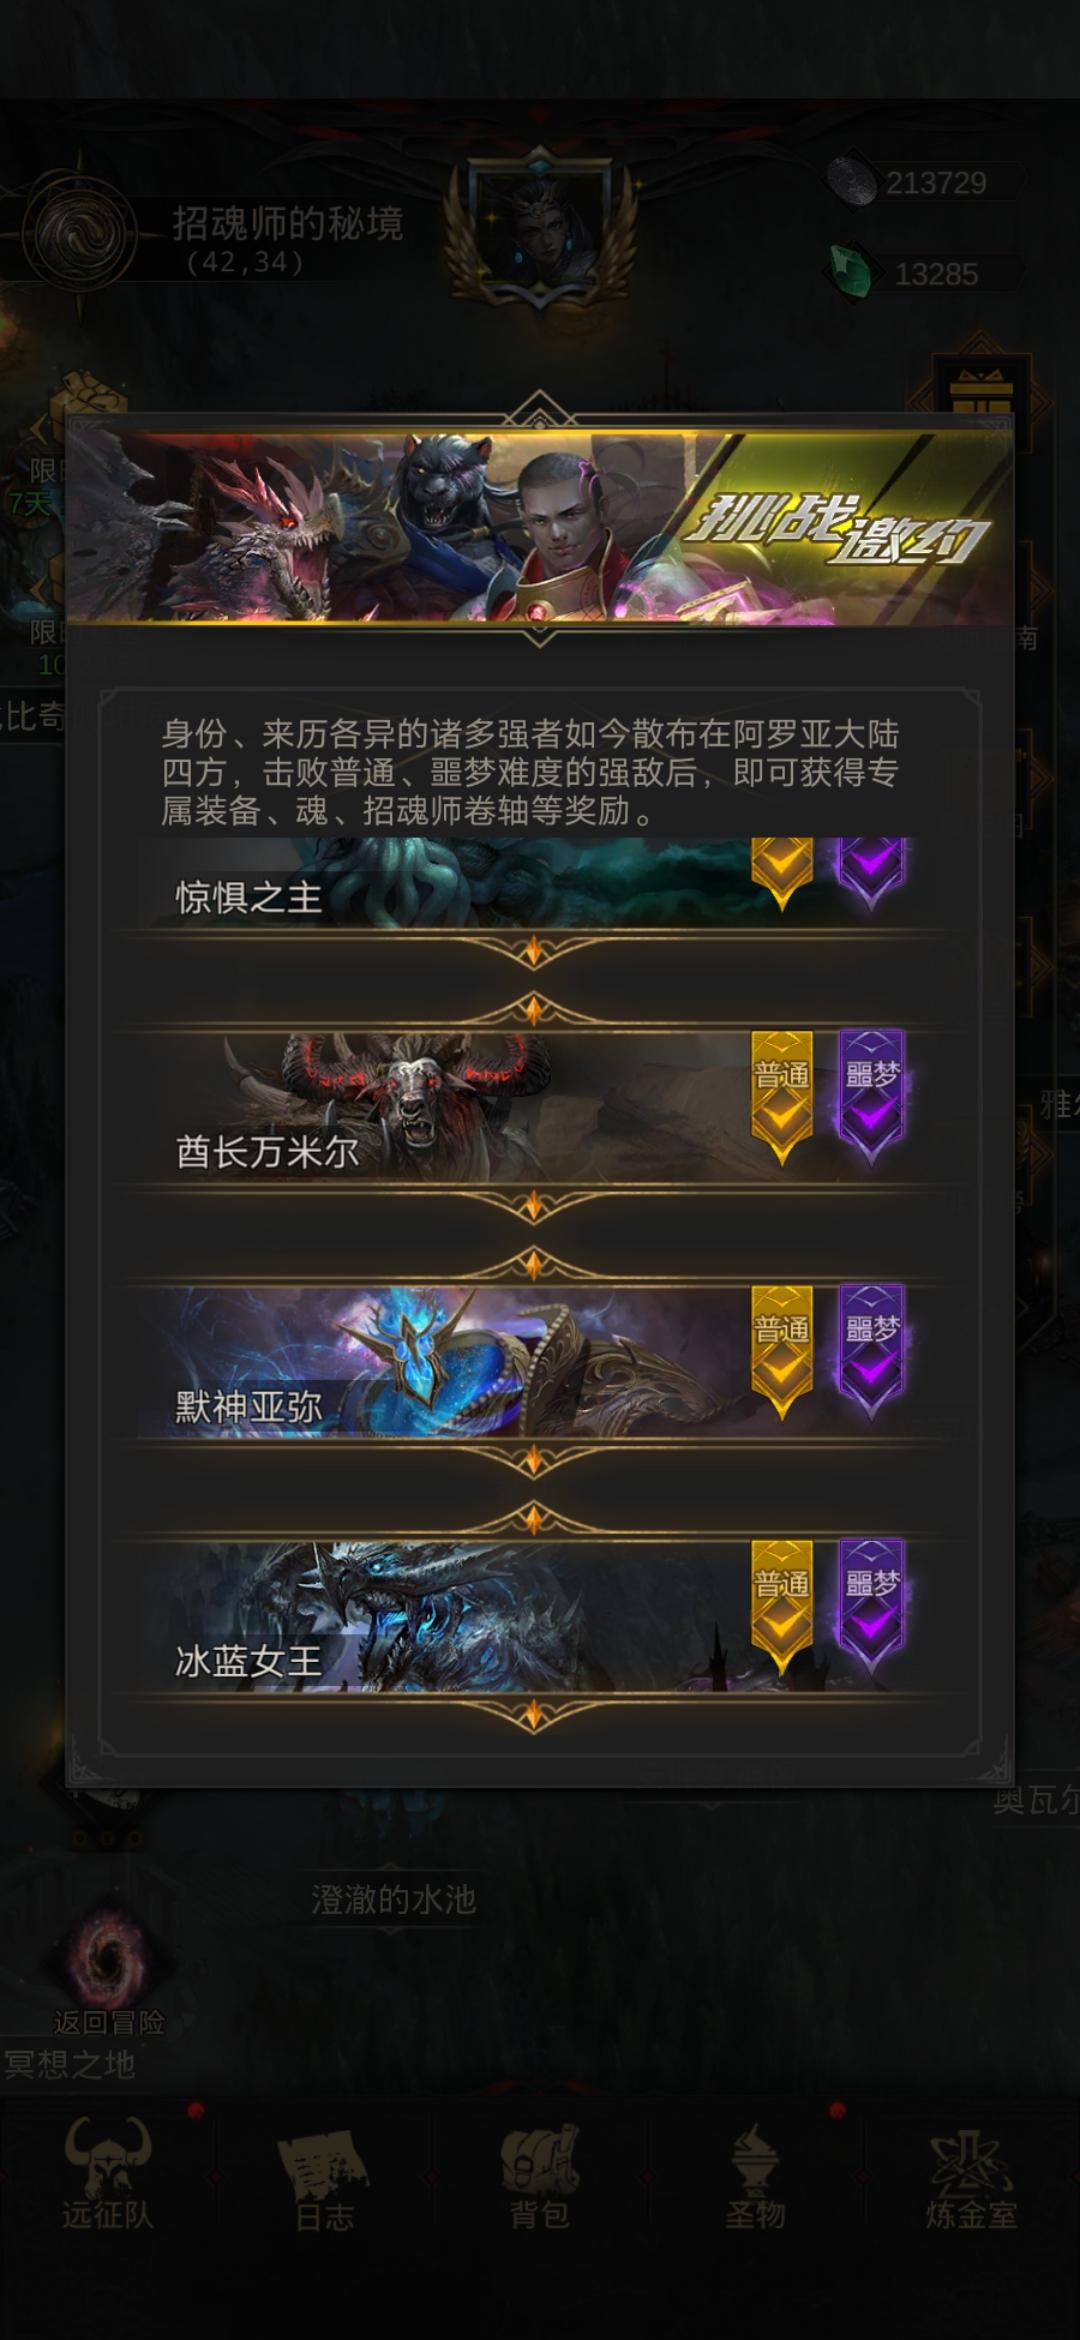Select 普通 difficulty for 冰蓝女王

(x=782, y=1606)
